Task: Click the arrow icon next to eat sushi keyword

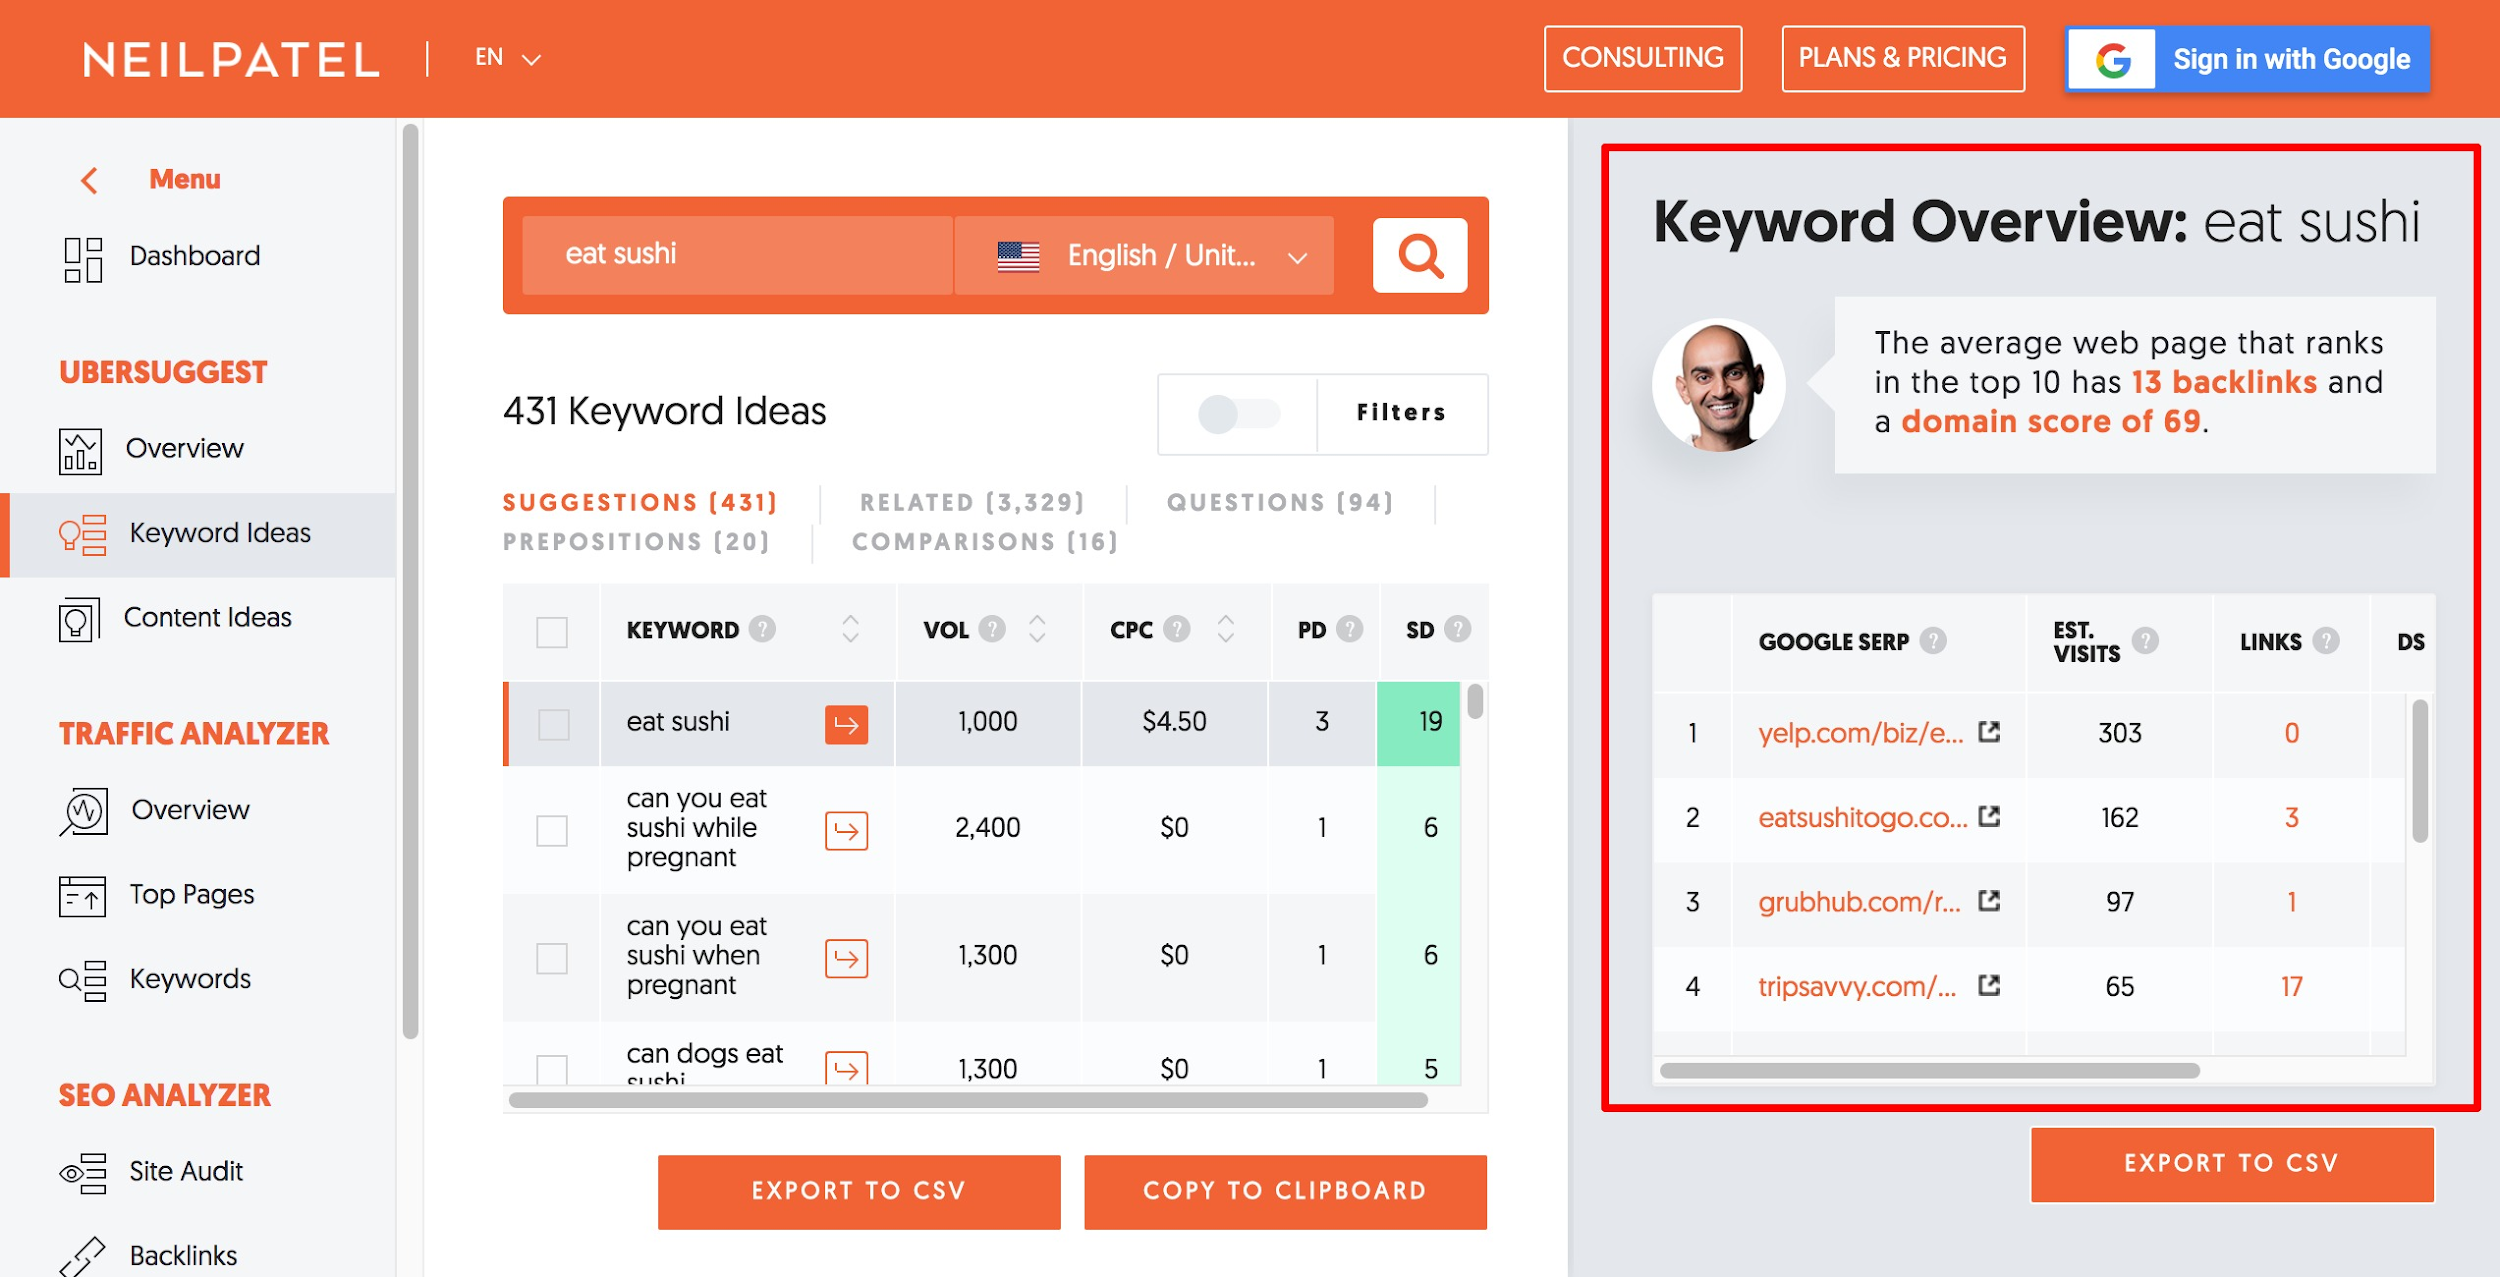Action: point(846,725)
